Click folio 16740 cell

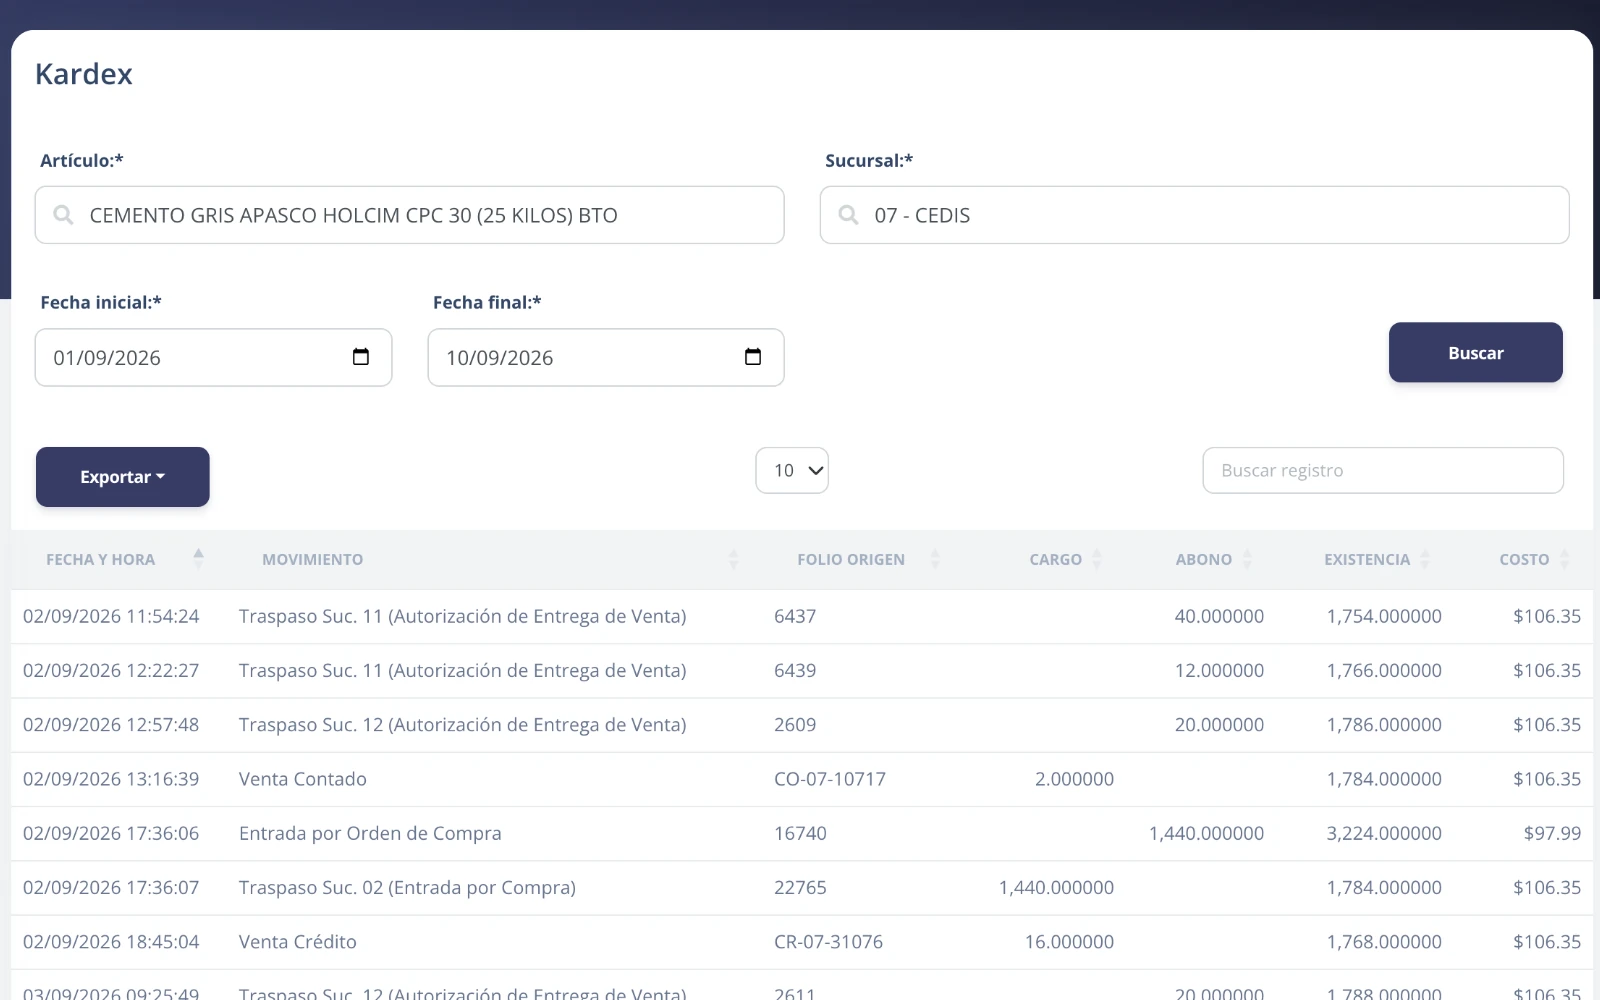[800, 833]
